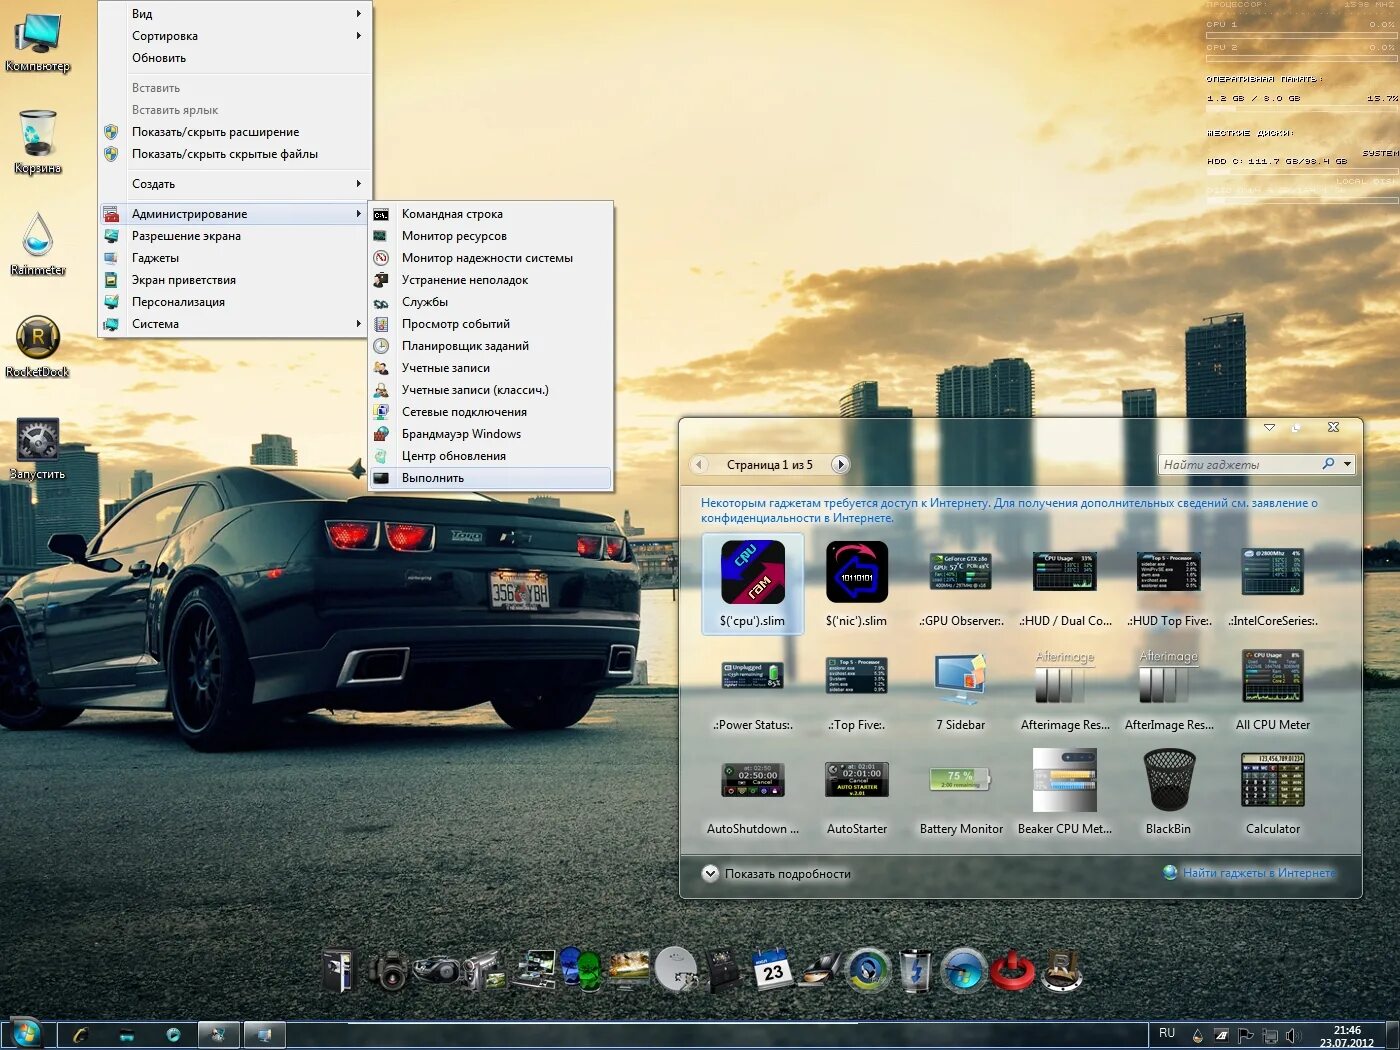This screenshot has height=1050, width=1400.
Task: Select the AutoShutdown gadget thumbnail
Action: (753, 780)
